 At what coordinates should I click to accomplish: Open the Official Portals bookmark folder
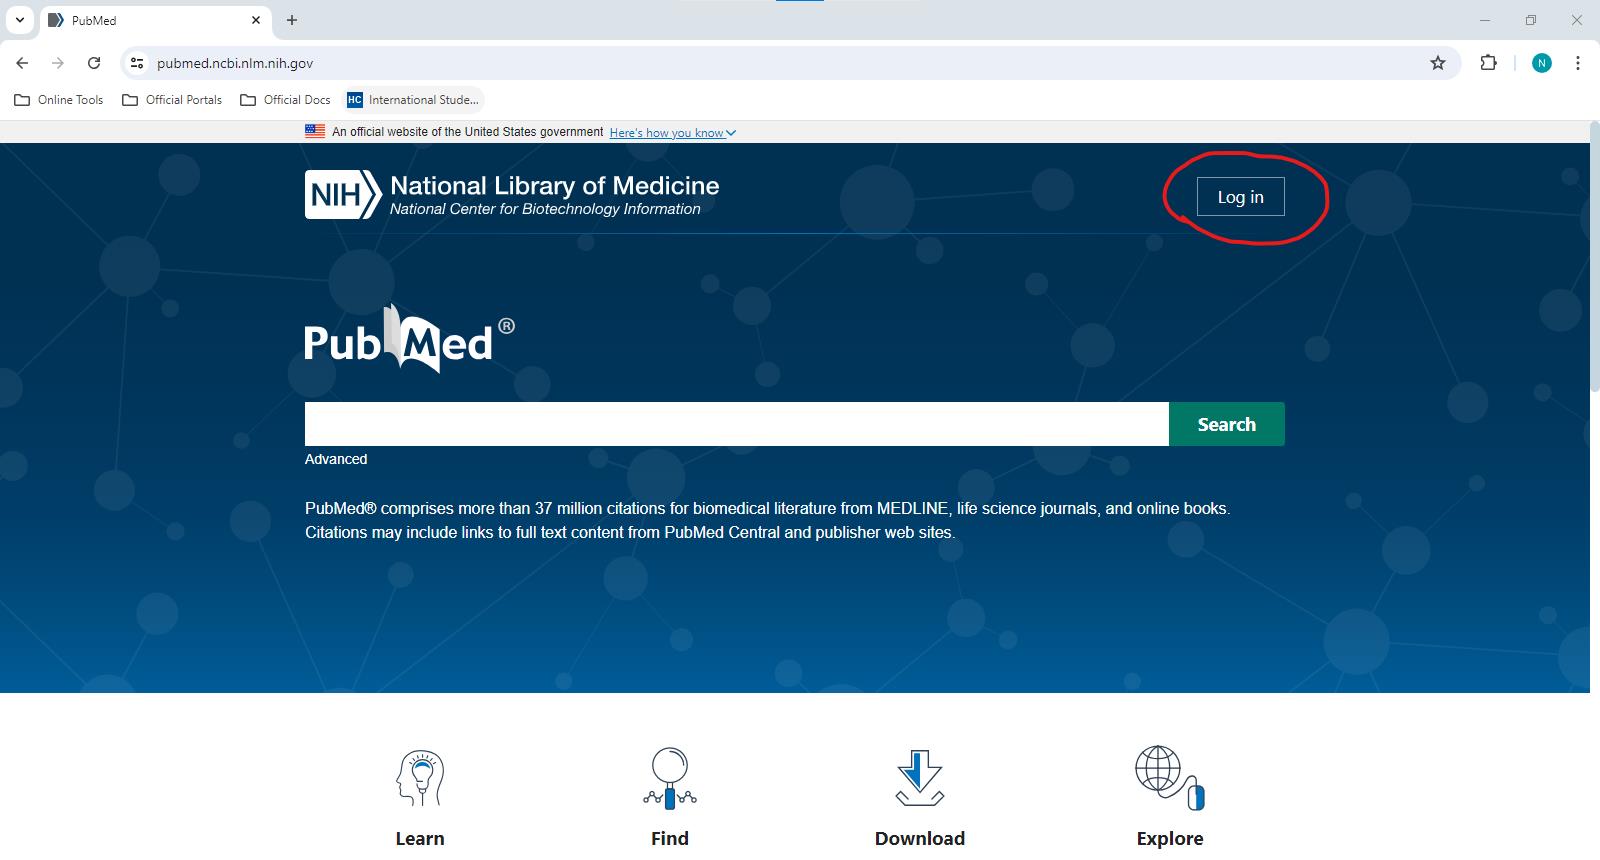coord(172,100)
